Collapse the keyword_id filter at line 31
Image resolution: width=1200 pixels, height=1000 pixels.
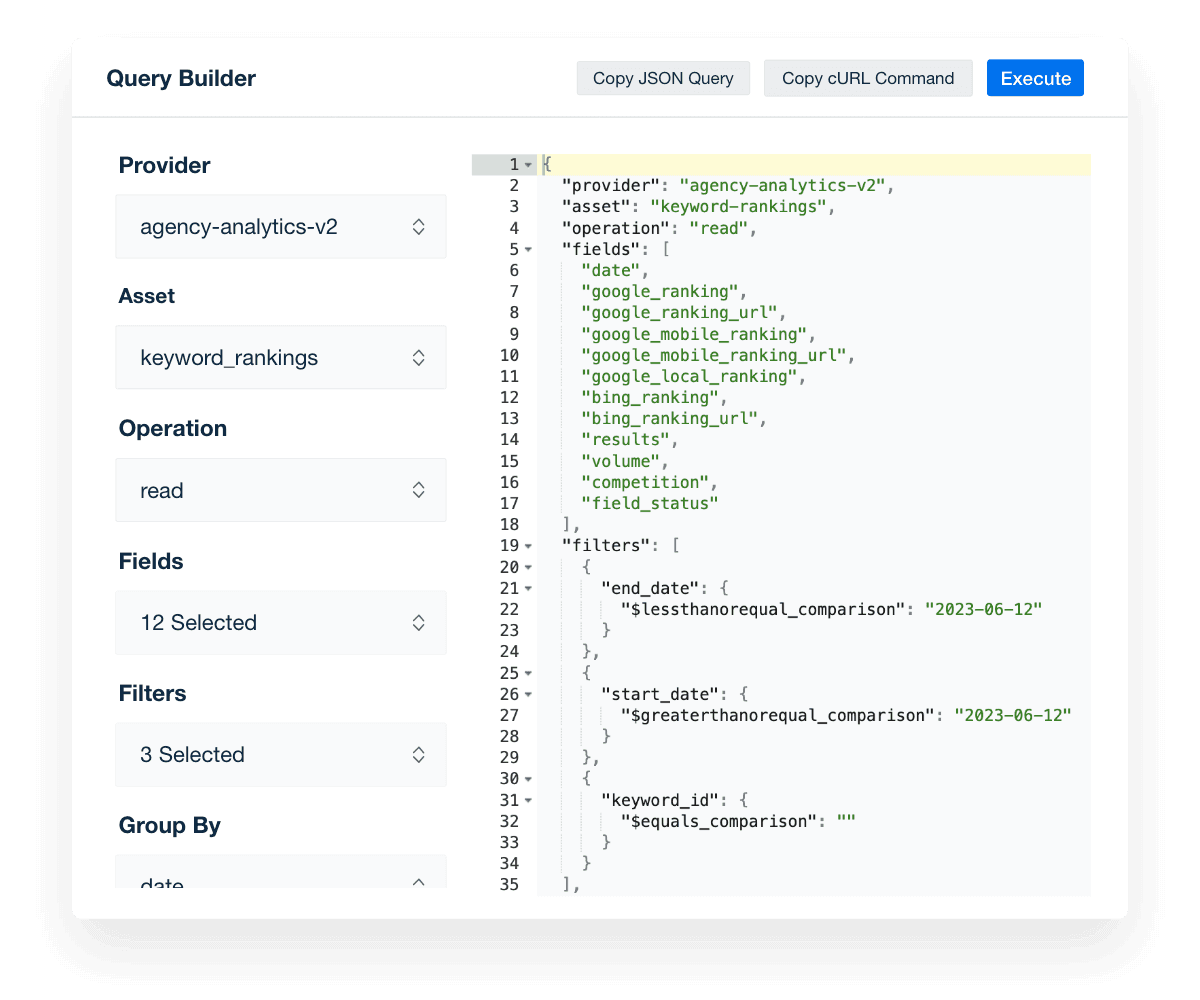click(x=528, y=799)
